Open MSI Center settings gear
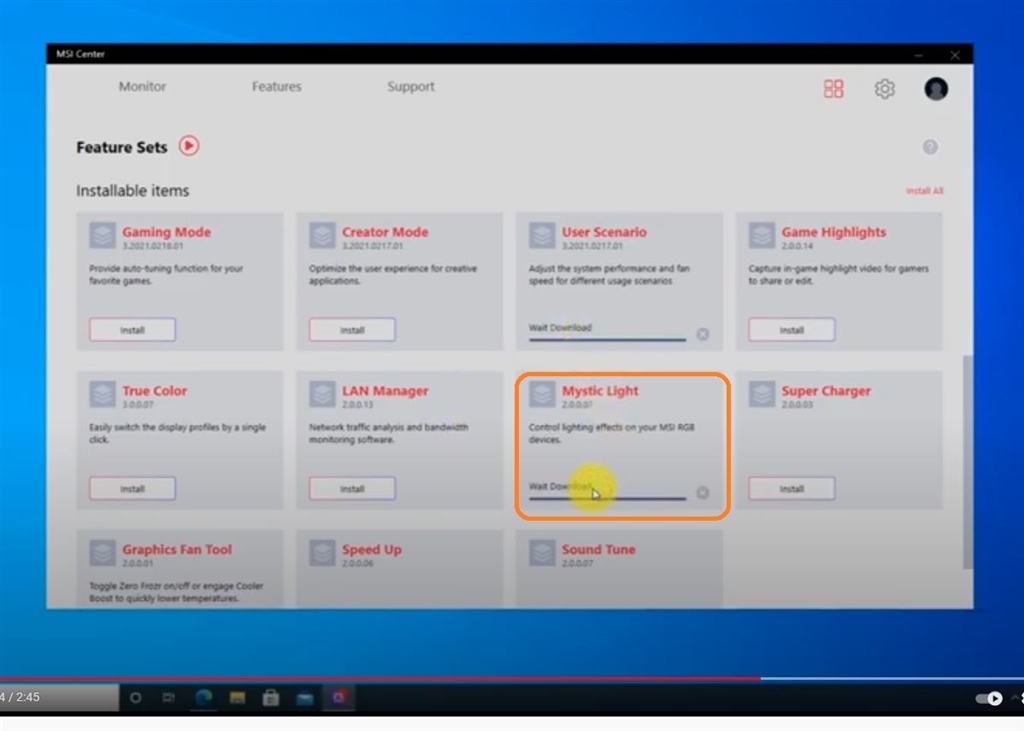This screenshot has width=1024, height=731. click(884, 89)
